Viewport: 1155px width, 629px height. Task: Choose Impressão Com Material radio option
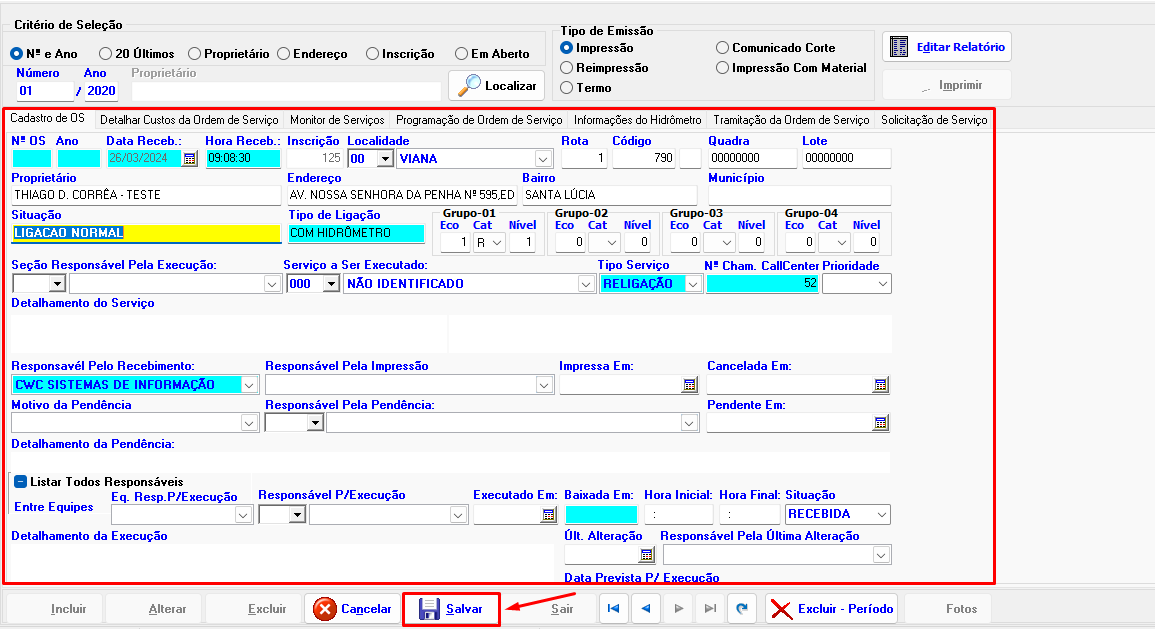pyautogui.click(x=723, y=68)
